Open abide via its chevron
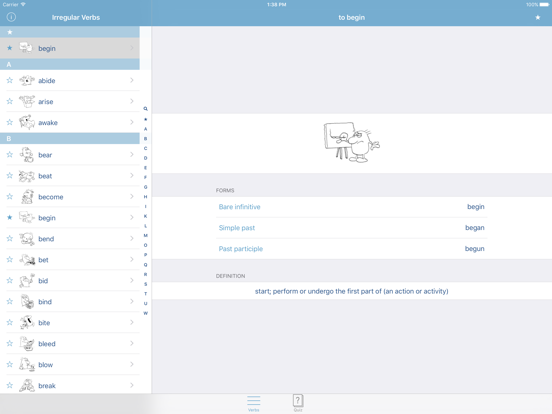552x414 pixels. pyautogui.click(x=132, y=80)
